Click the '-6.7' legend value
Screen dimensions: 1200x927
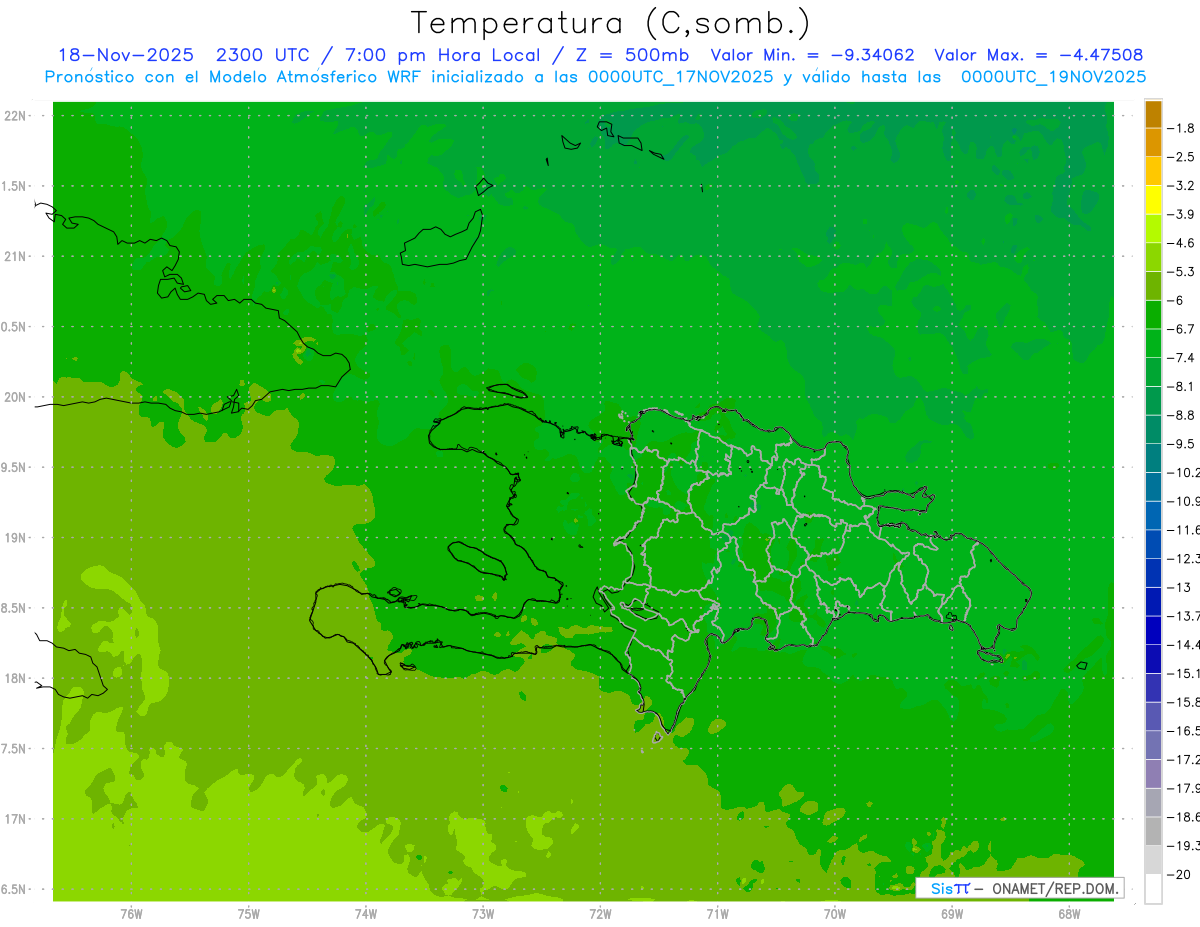point(1182,329)
